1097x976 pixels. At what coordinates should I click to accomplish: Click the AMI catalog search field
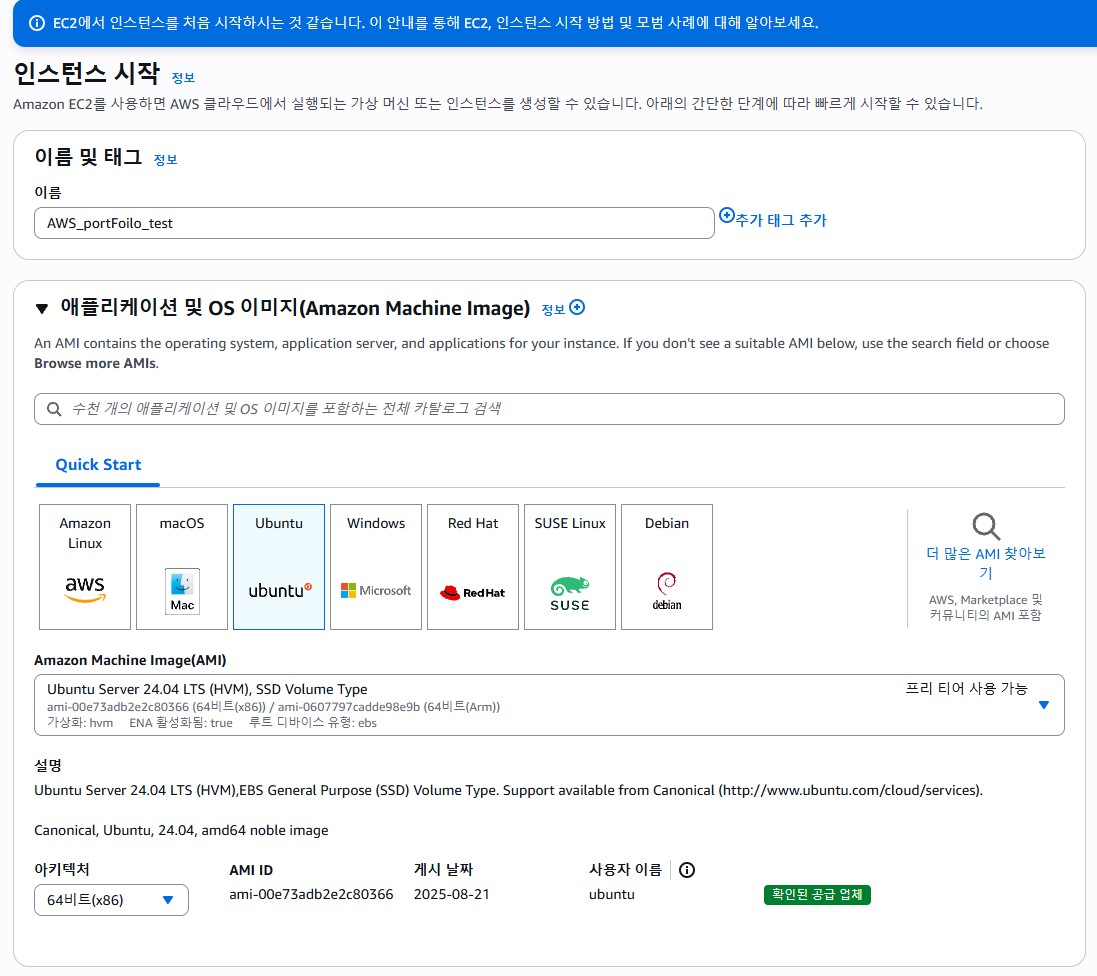(x=549, y=409)
